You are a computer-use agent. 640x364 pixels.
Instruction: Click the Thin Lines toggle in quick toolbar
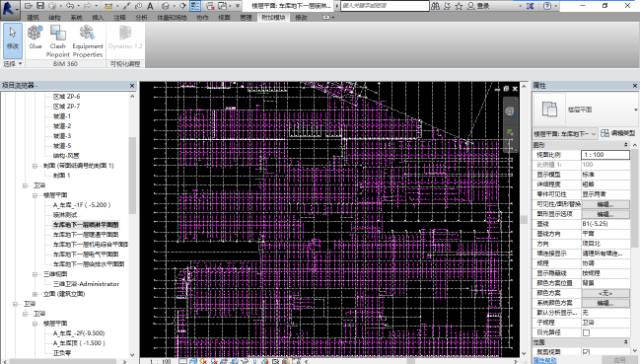coord(195,6)
